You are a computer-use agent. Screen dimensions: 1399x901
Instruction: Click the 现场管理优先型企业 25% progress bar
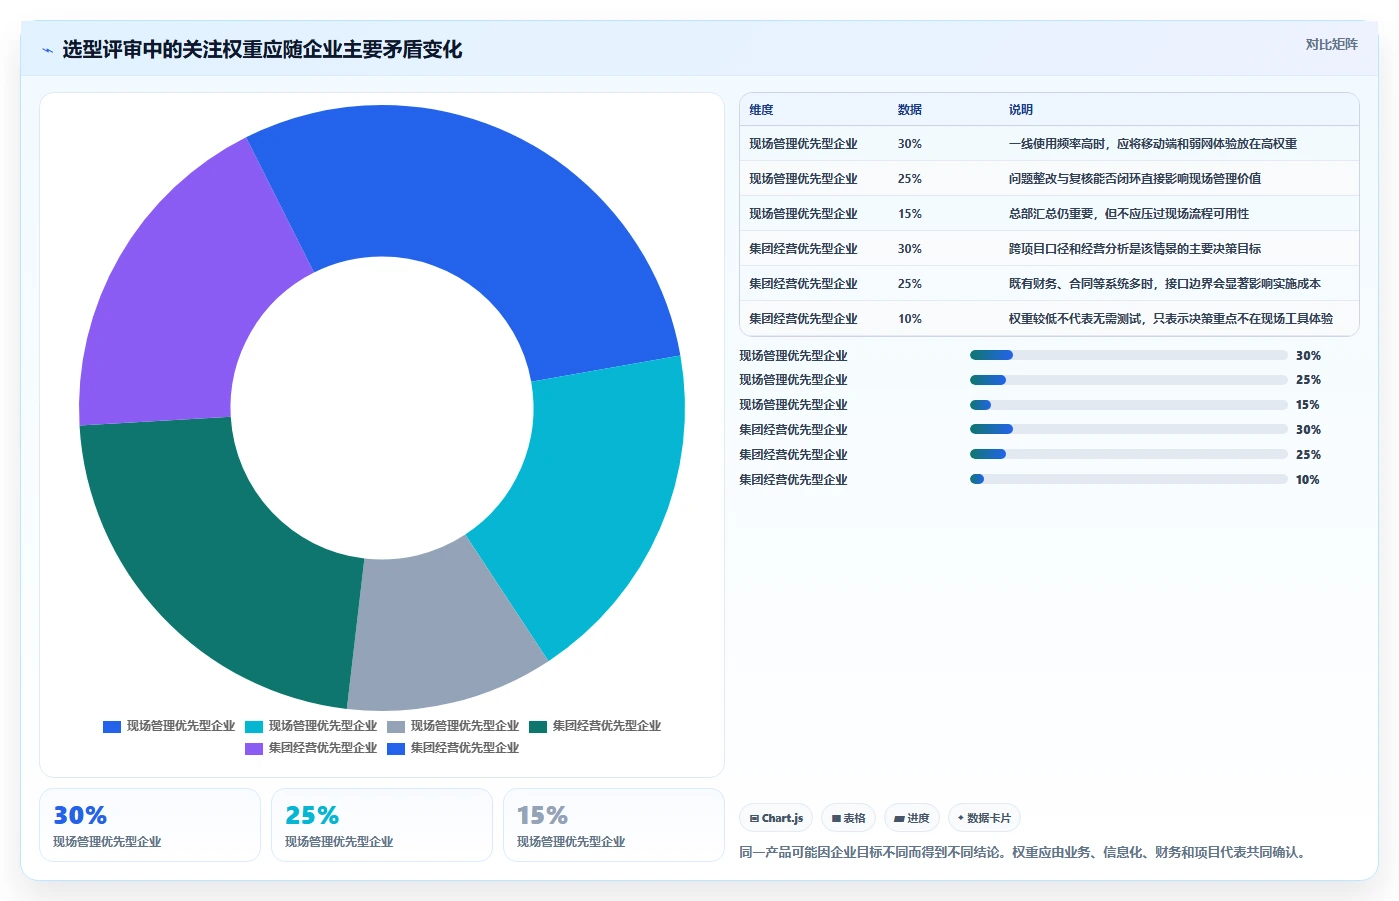click(1129, 380)
